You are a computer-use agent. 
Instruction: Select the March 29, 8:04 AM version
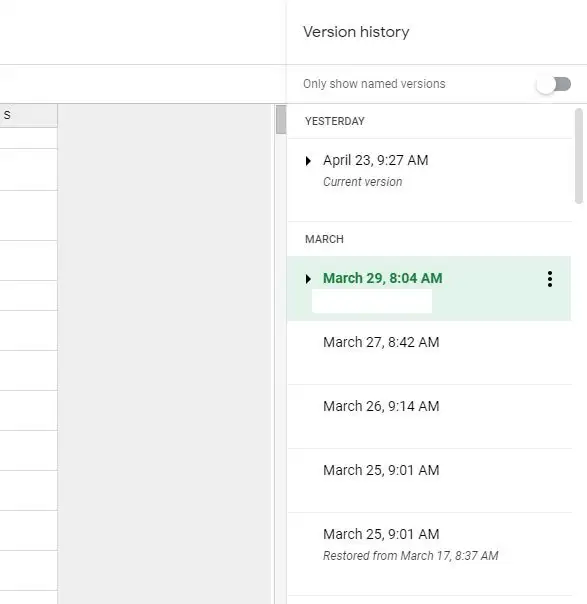[x=429, y=288]
